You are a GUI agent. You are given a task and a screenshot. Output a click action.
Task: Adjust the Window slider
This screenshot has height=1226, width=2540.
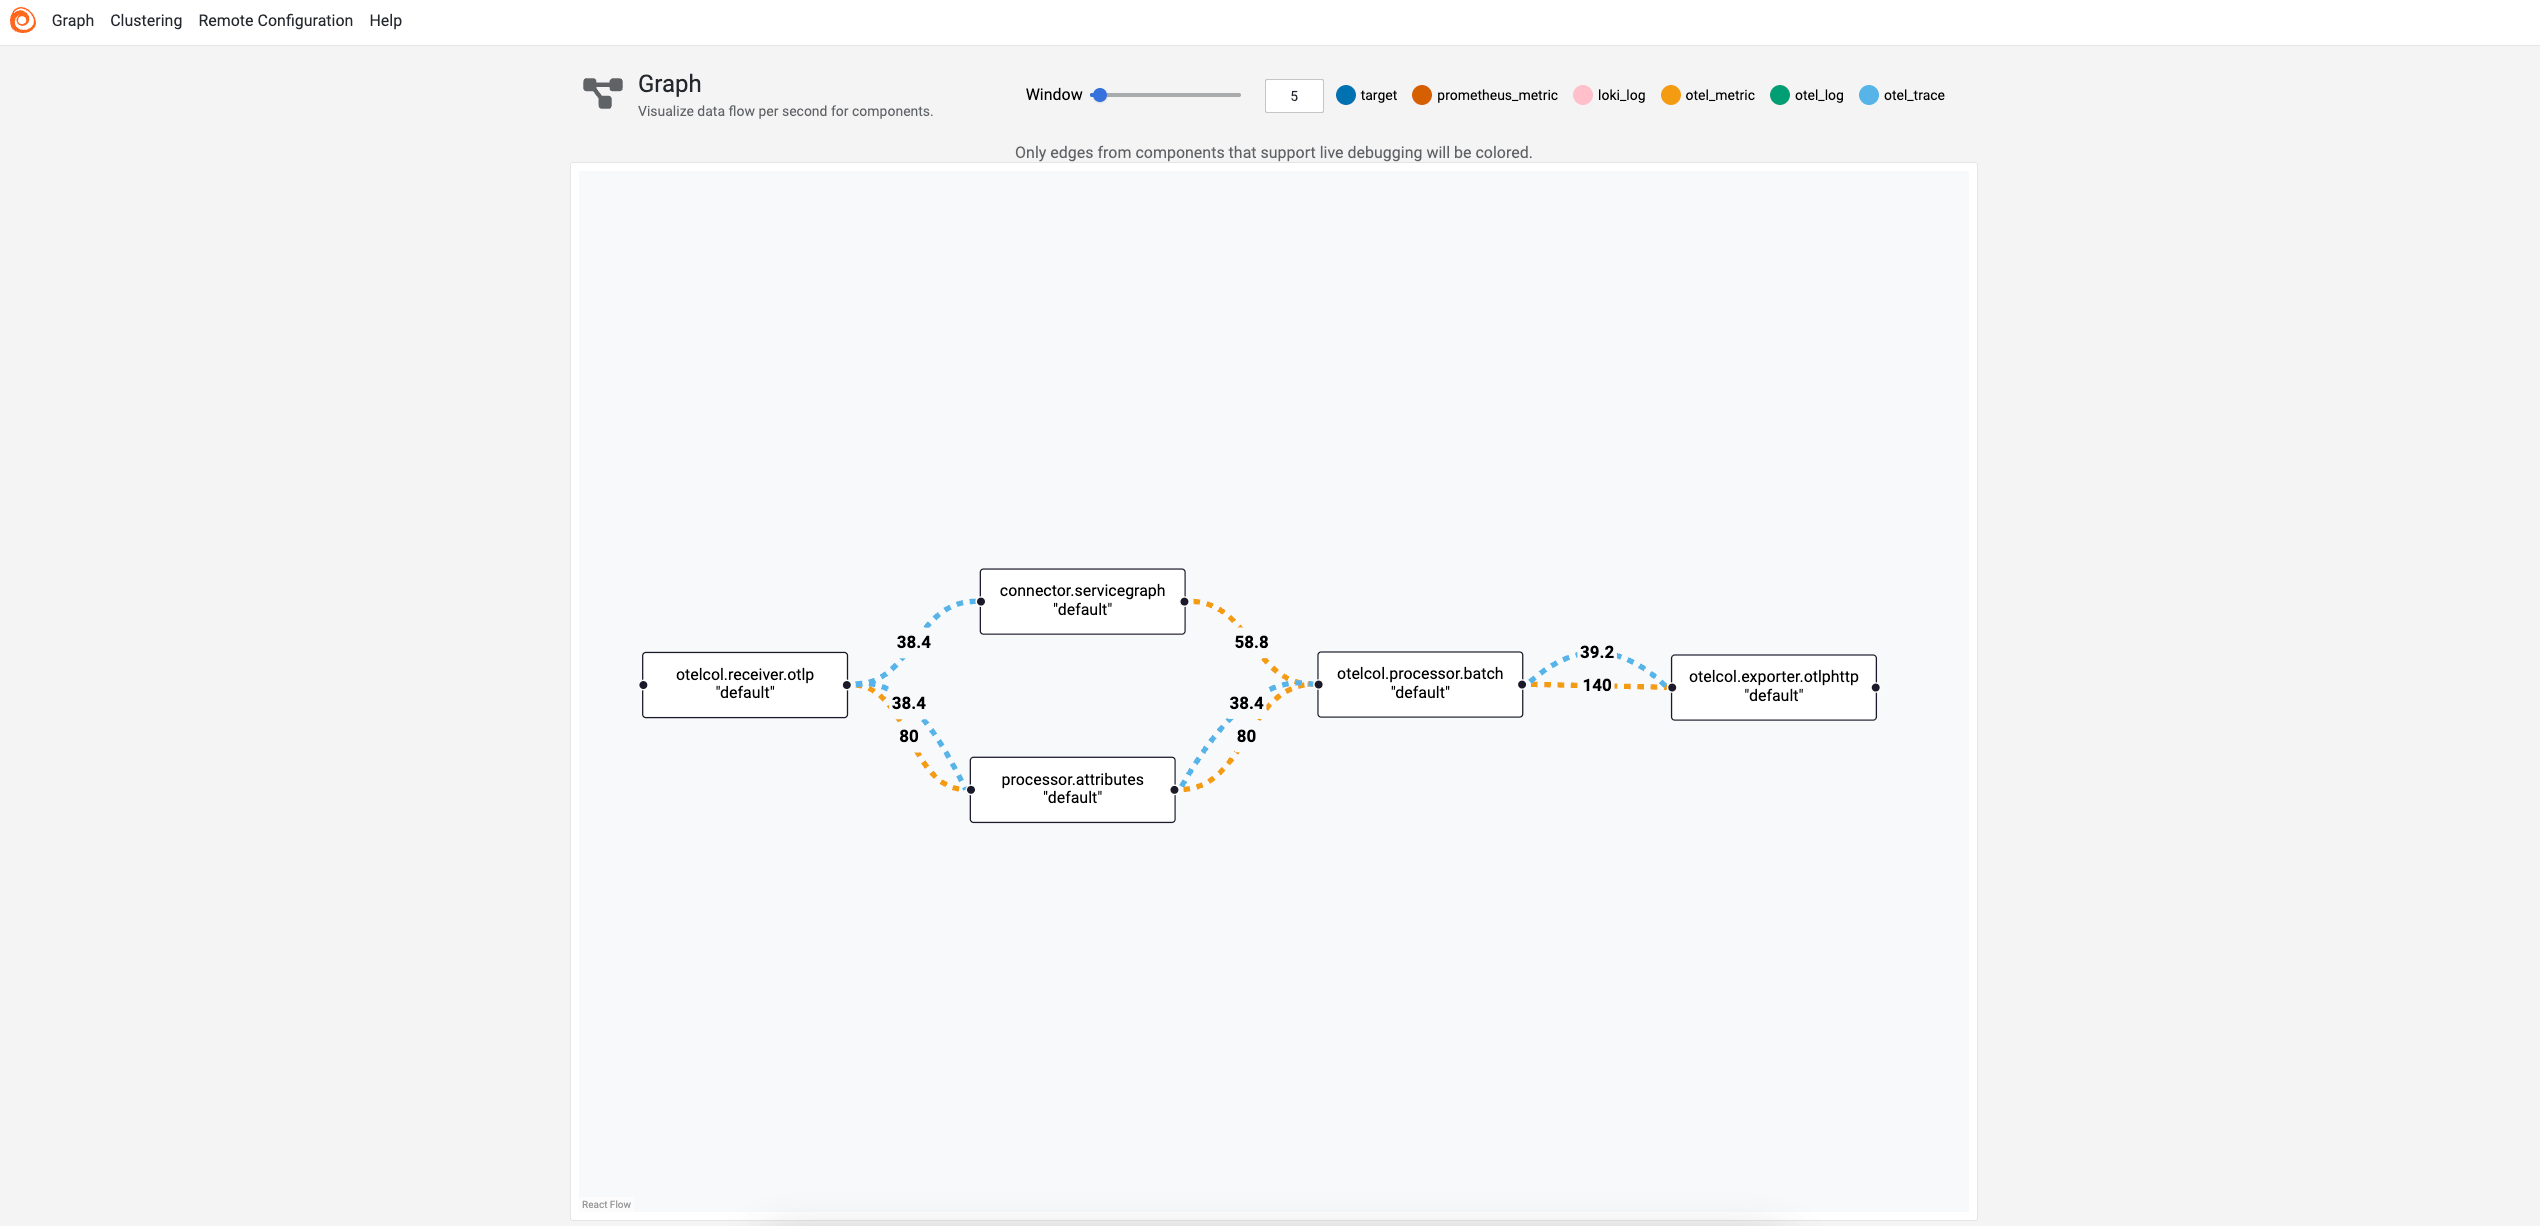click(1100, 95)
